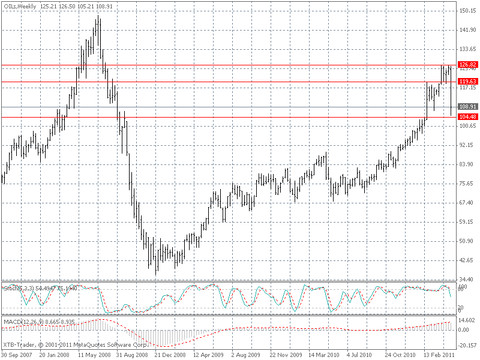Click the 150.15 price axis value

click(x=468, y=11)
